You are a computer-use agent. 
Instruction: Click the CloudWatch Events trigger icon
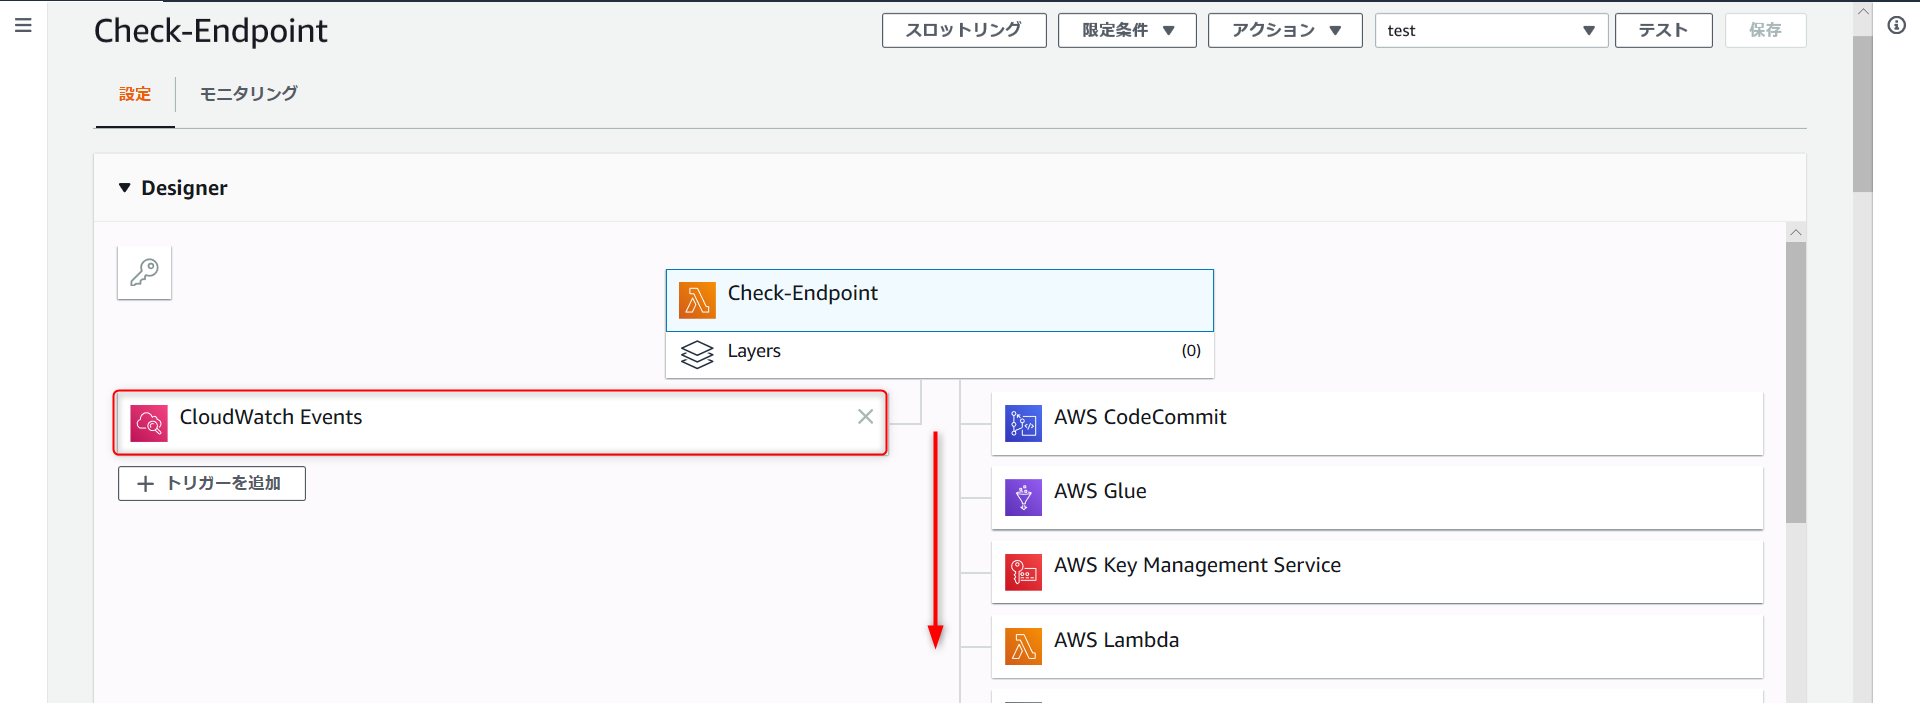coord(149,423)
